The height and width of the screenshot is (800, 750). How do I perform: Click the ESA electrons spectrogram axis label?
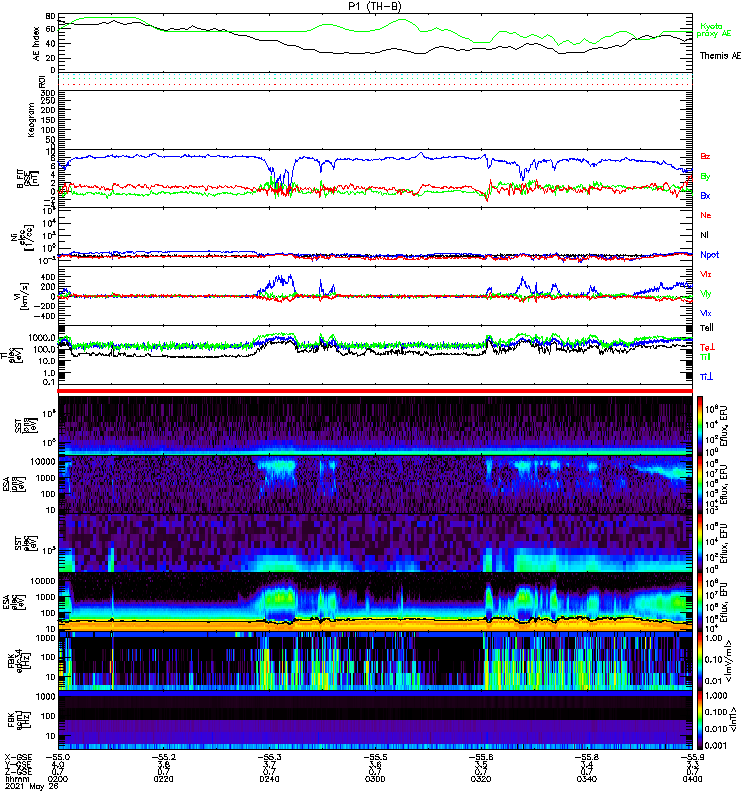tap(14, 601)
